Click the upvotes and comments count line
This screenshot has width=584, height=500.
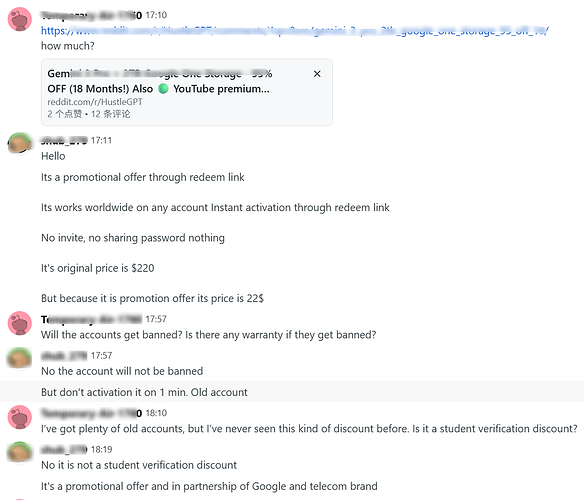[89, 114]
